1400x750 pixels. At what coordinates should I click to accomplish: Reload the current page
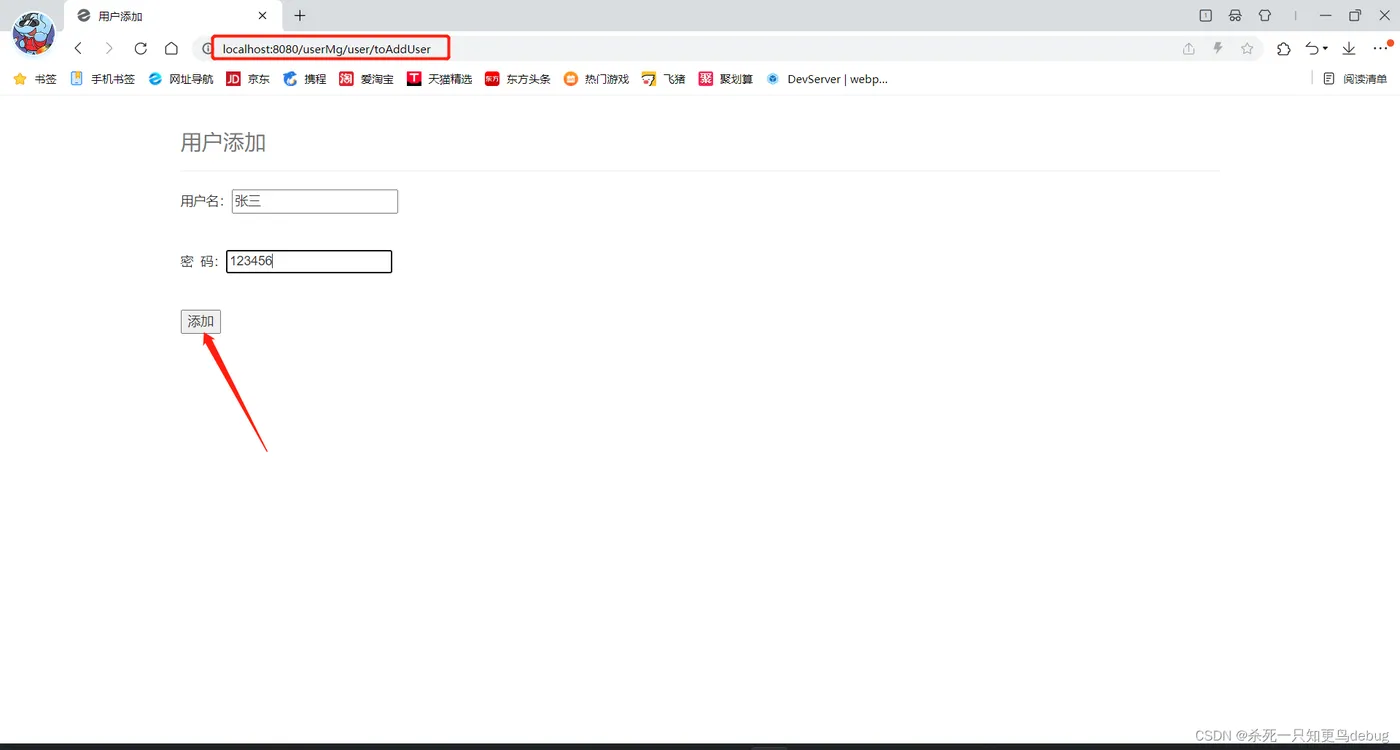[x=140, y=48]
